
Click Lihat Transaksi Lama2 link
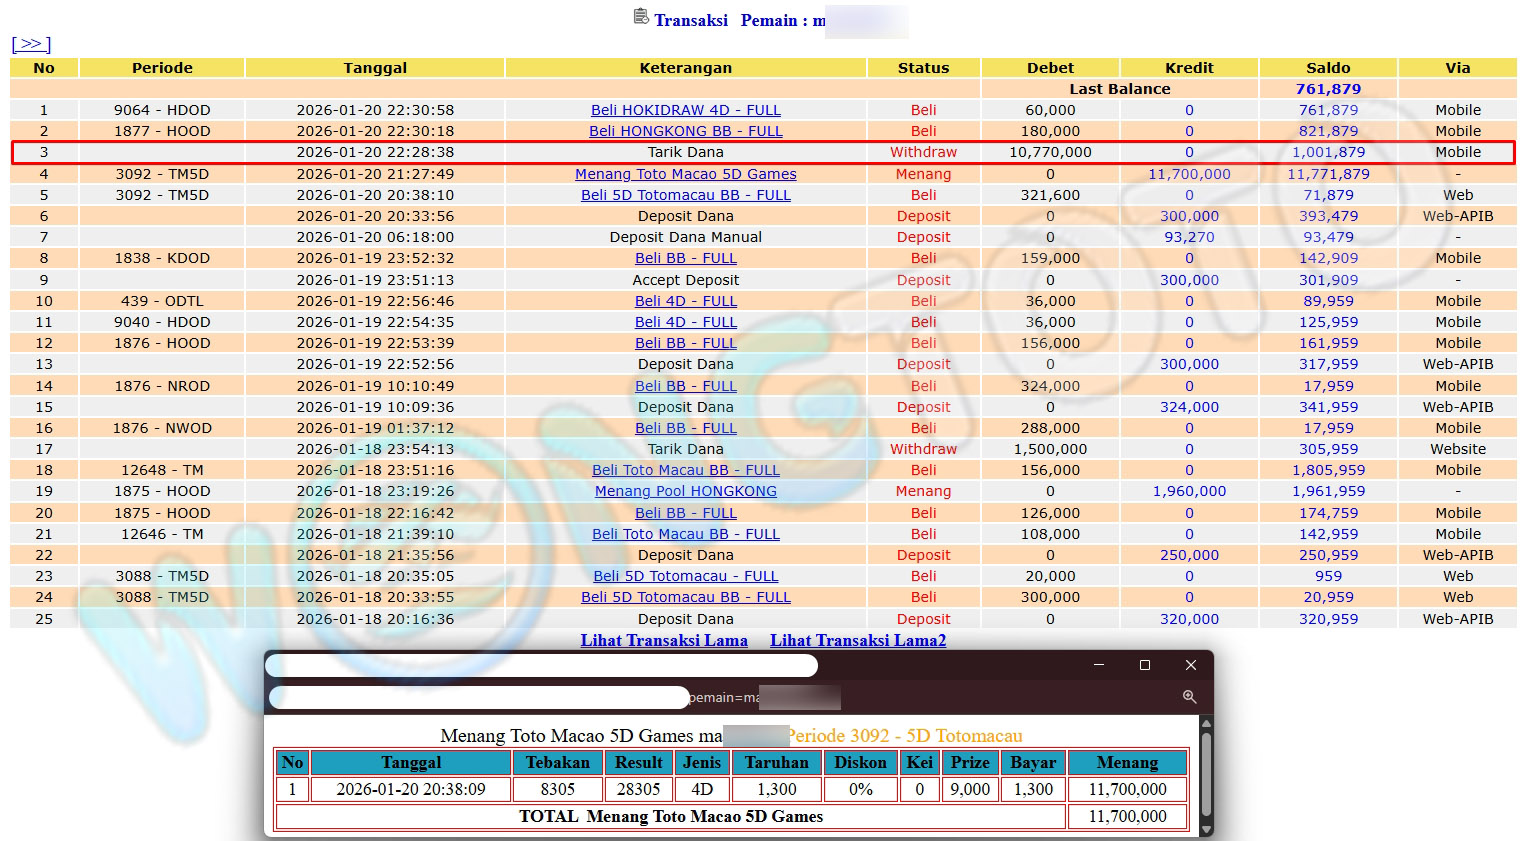point(857,641)
